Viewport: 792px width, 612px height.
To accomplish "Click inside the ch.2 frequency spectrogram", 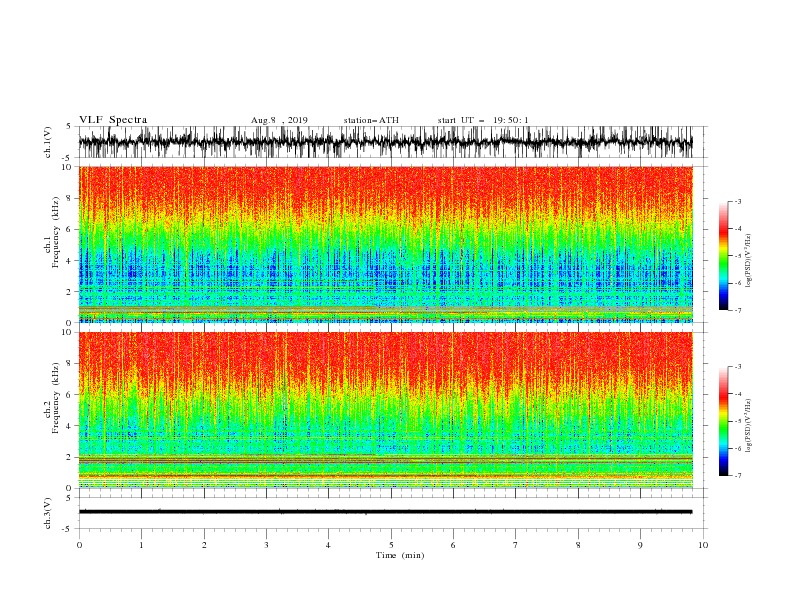I will pos(385,410).
